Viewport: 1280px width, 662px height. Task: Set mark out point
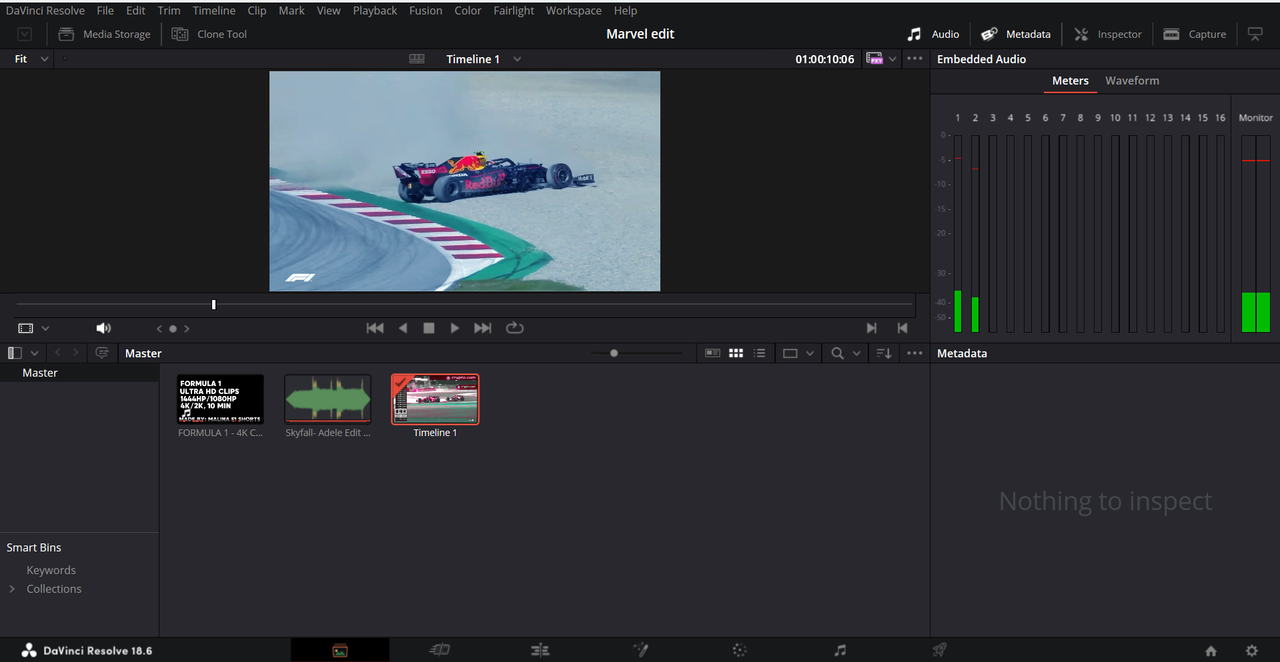[902, 328]
